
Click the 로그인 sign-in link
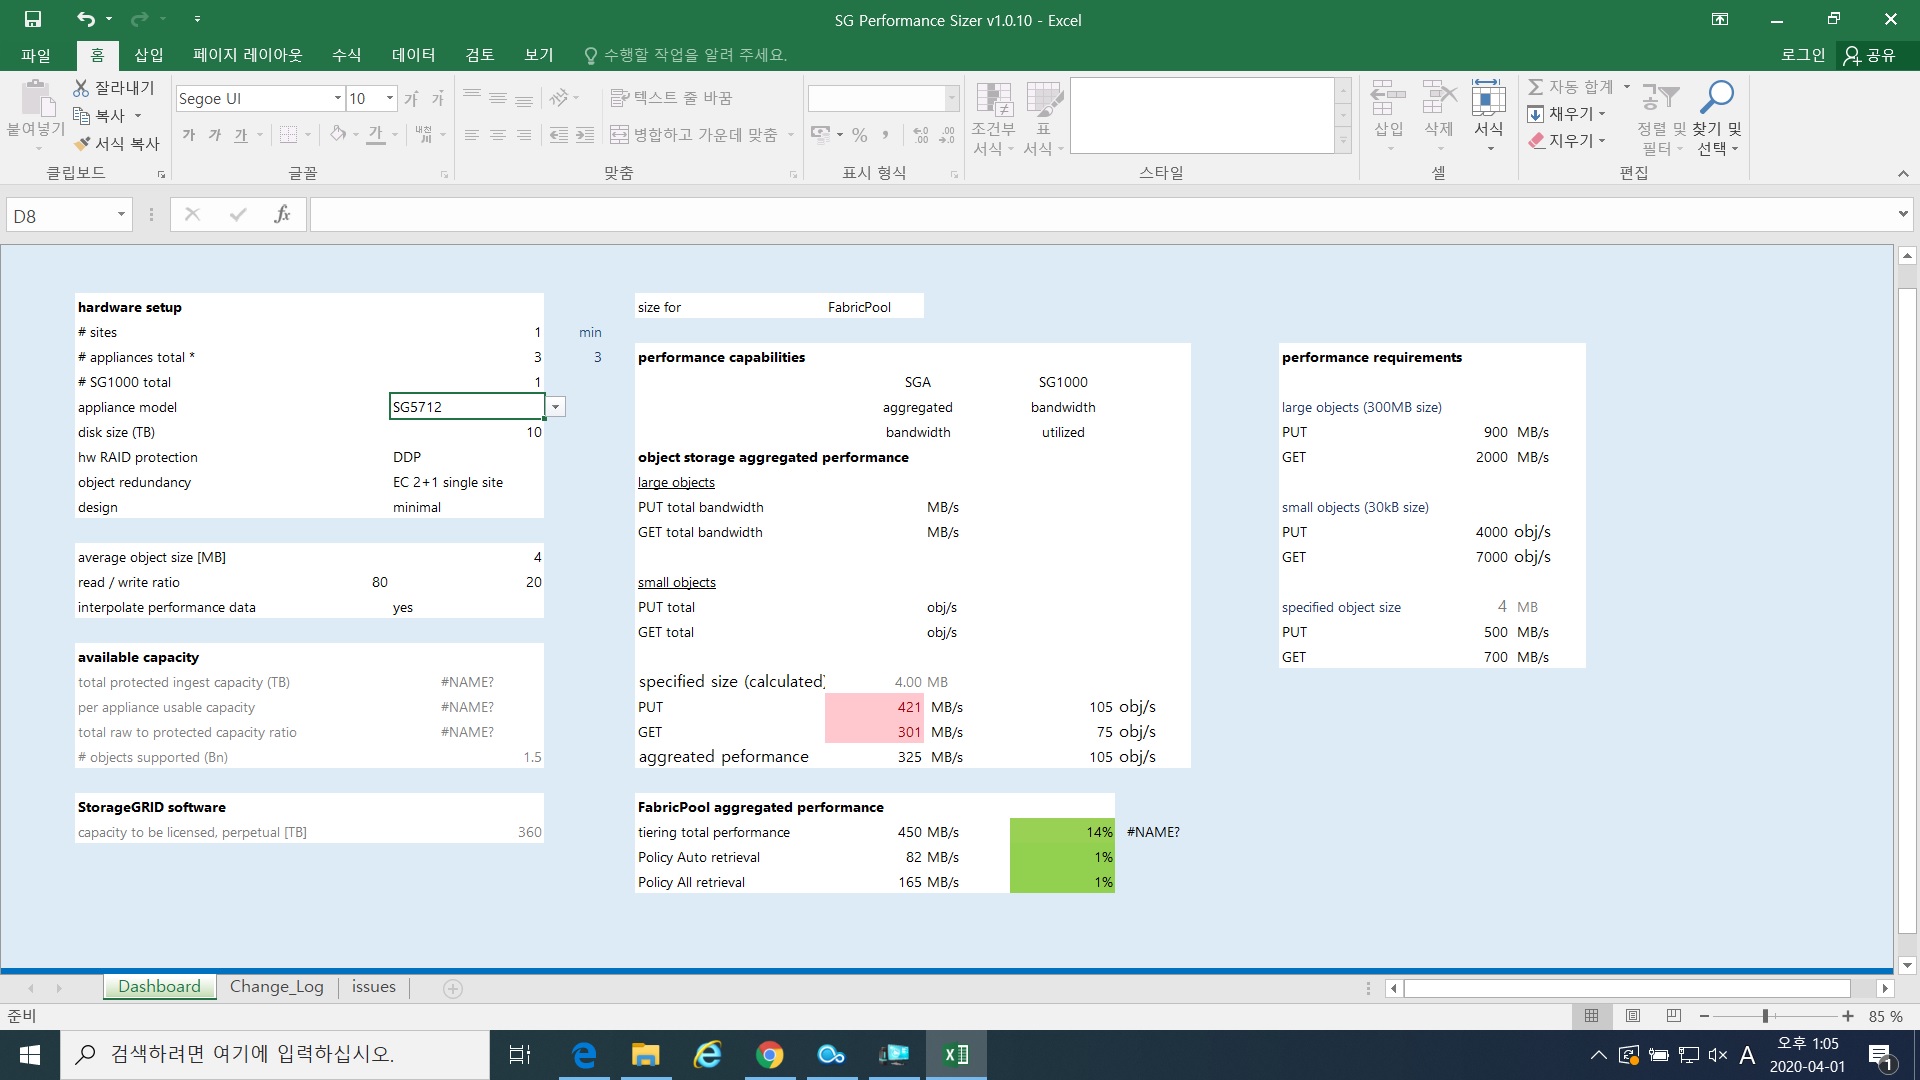pyautogui.click(x=1802, y=55)
